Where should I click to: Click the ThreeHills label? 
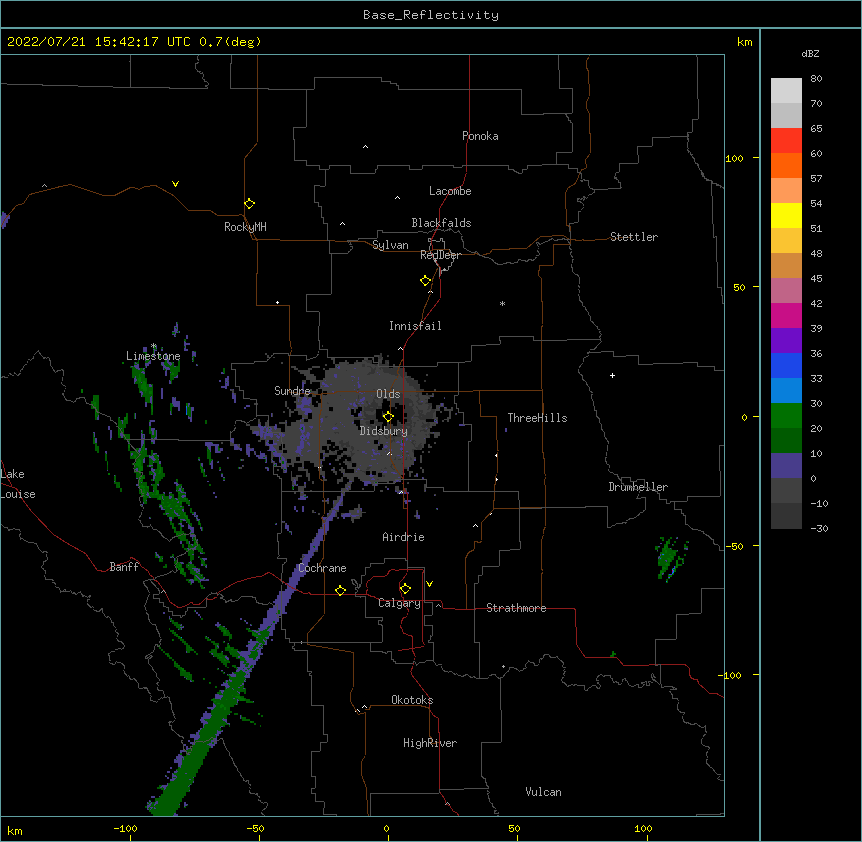coord(537,418)
